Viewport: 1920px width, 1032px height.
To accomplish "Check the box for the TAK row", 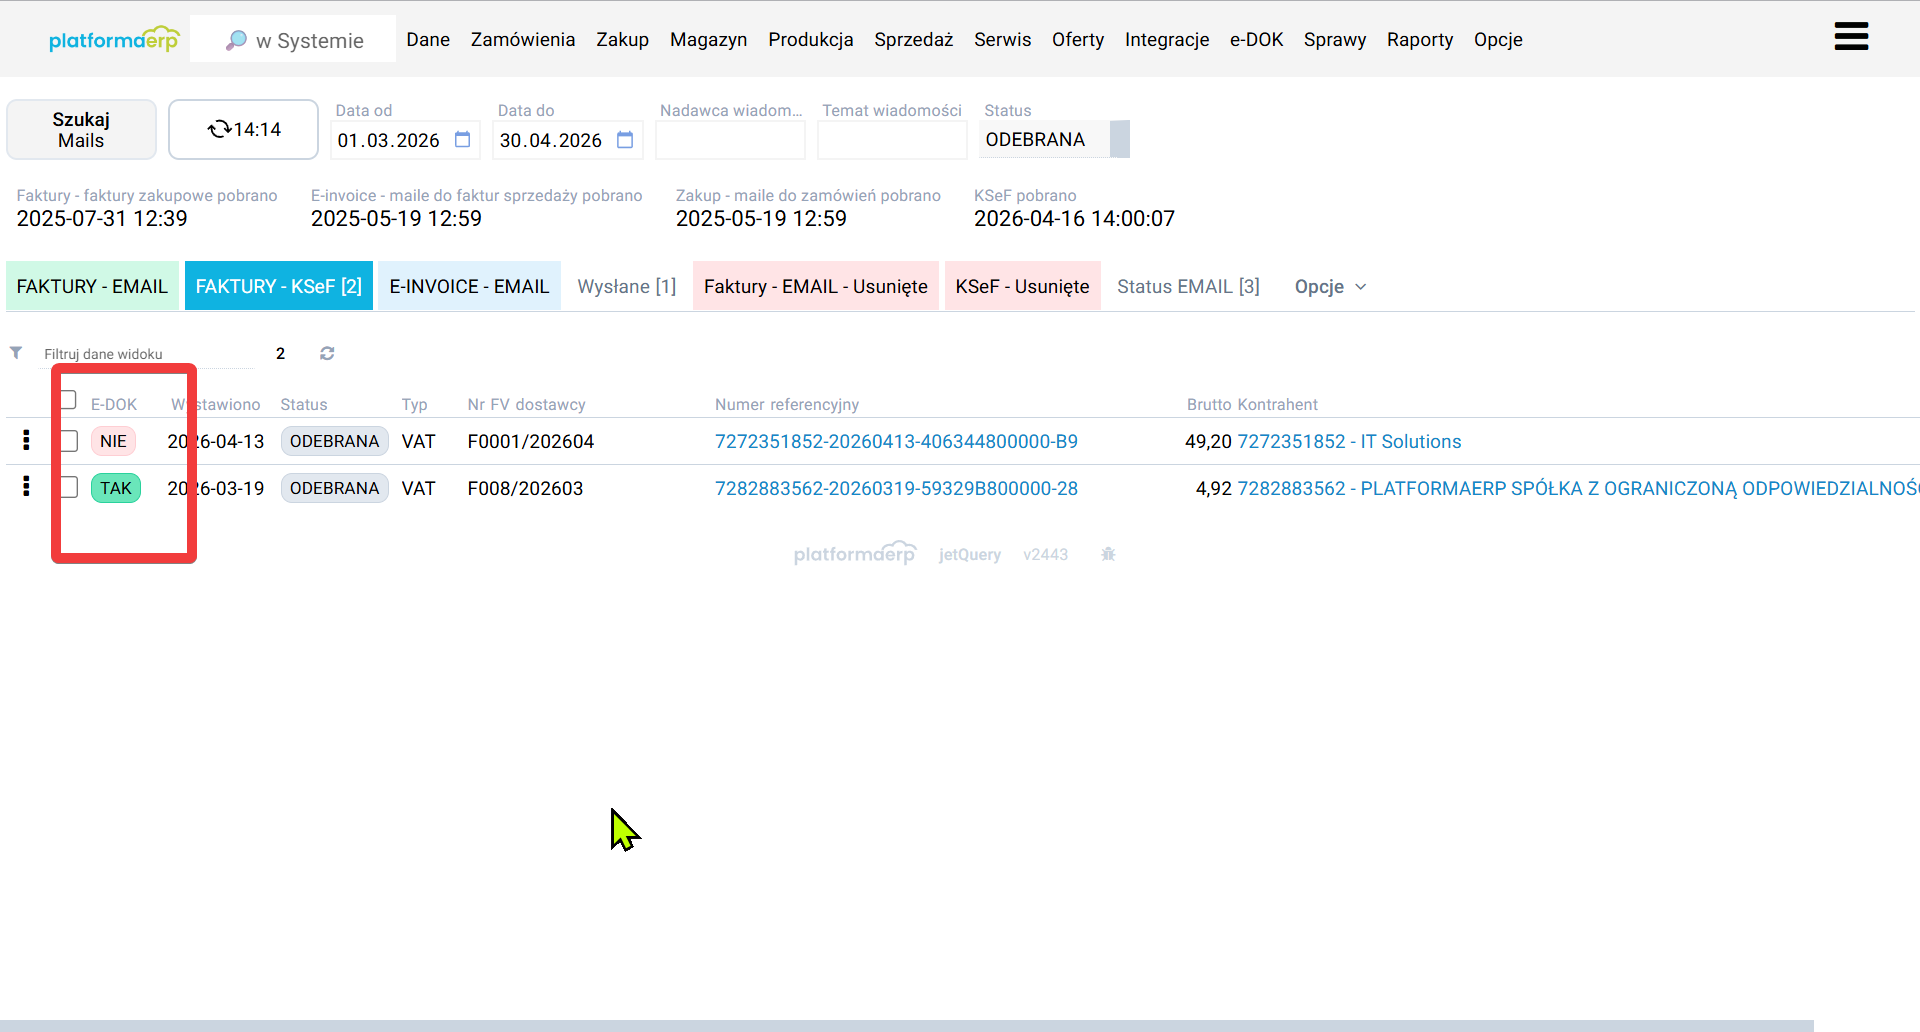I will [69, 487].
